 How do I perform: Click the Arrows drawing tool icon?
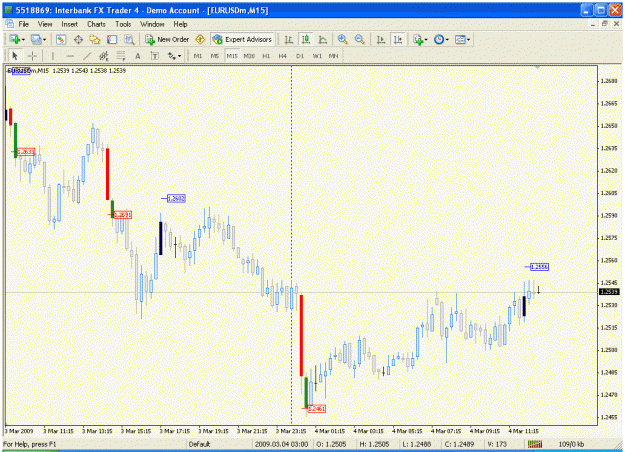[171, 56]
